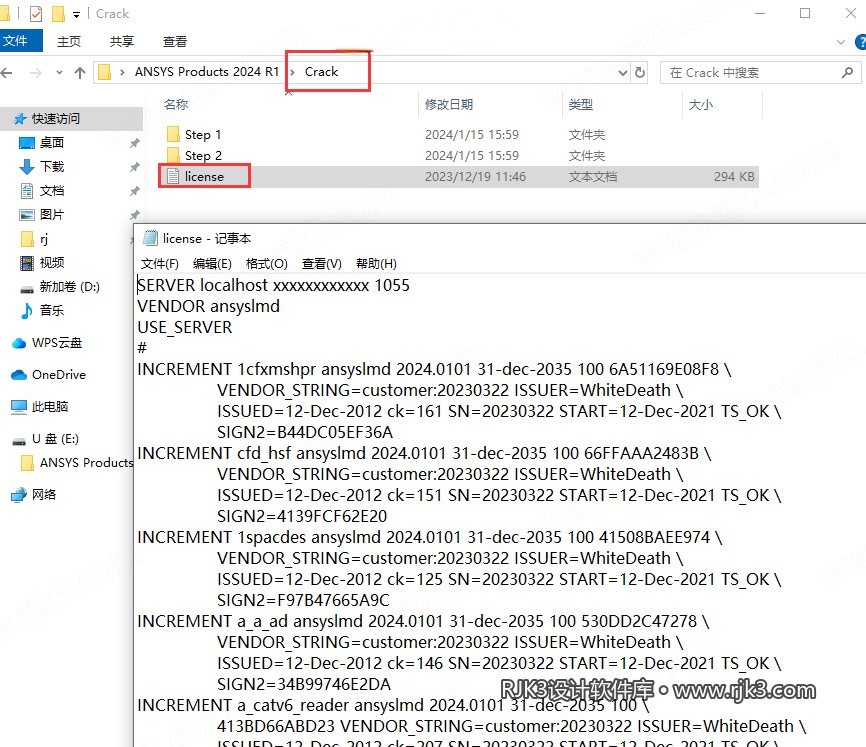Sort files by 名称 column

[x=176, y=104]
